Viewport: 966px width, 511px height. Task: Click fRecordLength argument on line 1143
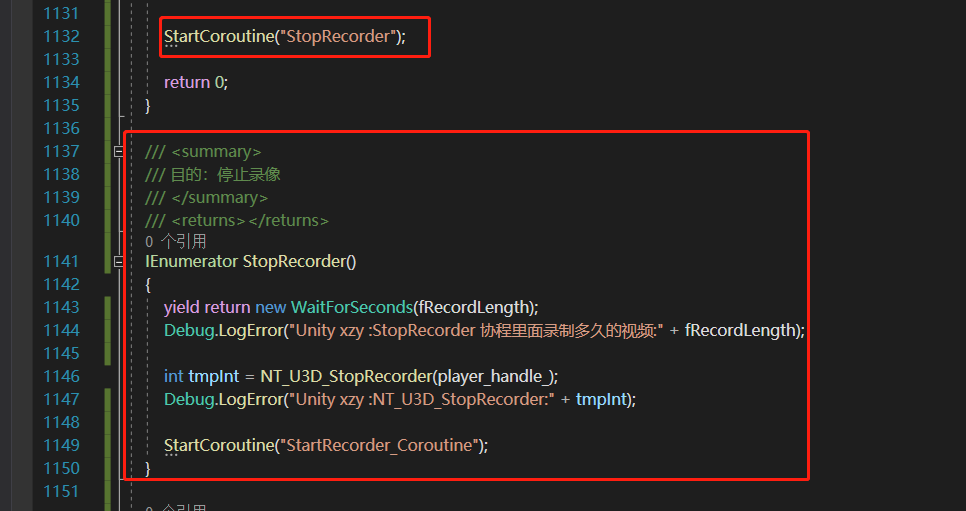[x=474, y=307]
